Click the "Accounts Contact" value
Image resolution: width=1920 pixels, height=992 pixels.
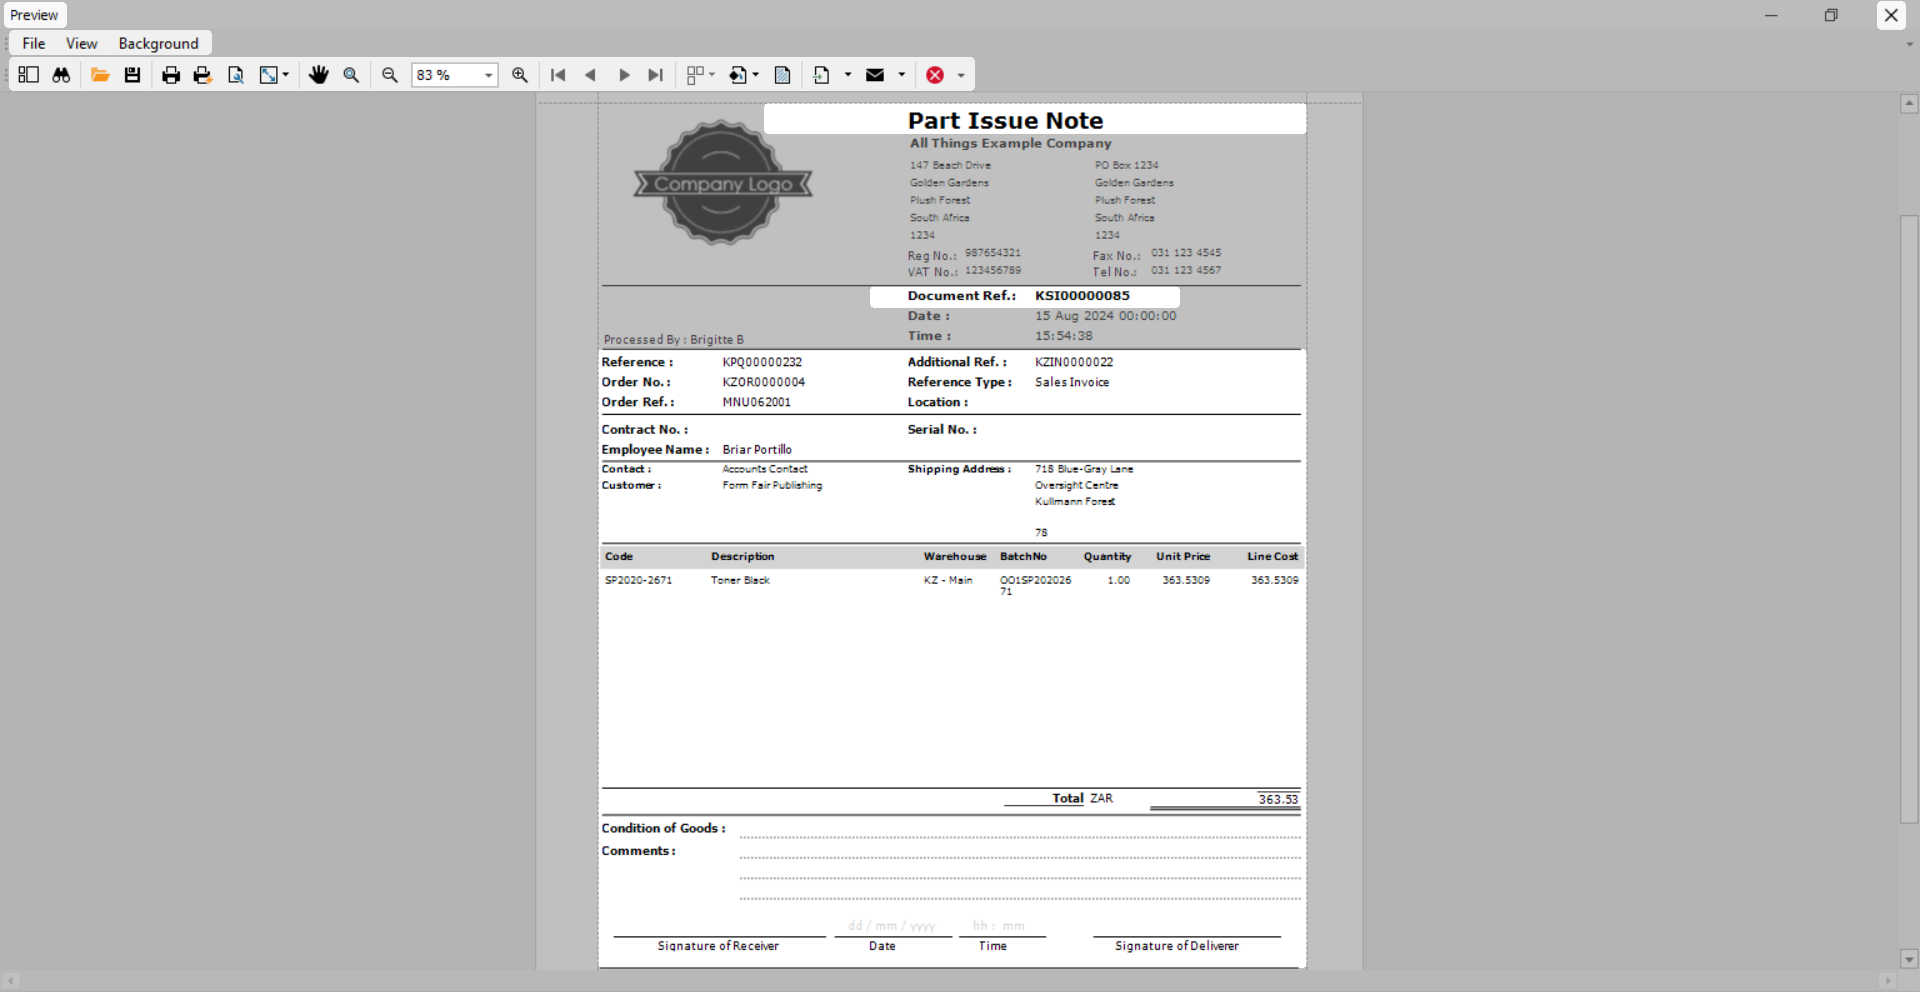765,469
